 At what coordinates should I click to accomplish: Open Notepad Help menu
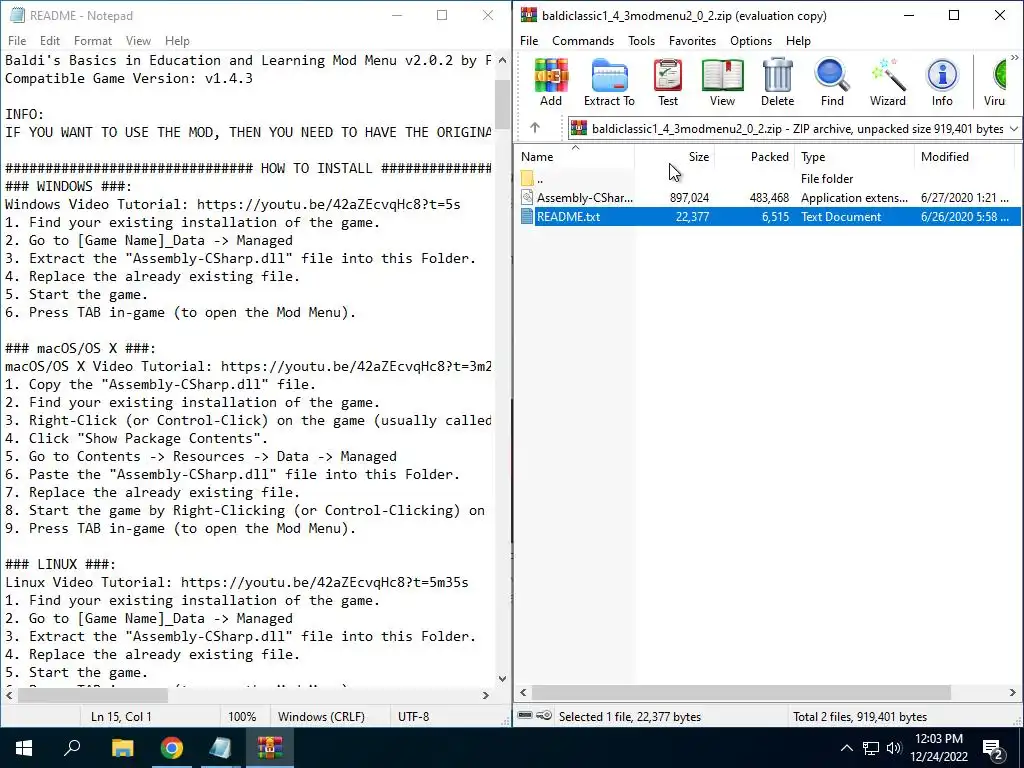coord(177,40)
